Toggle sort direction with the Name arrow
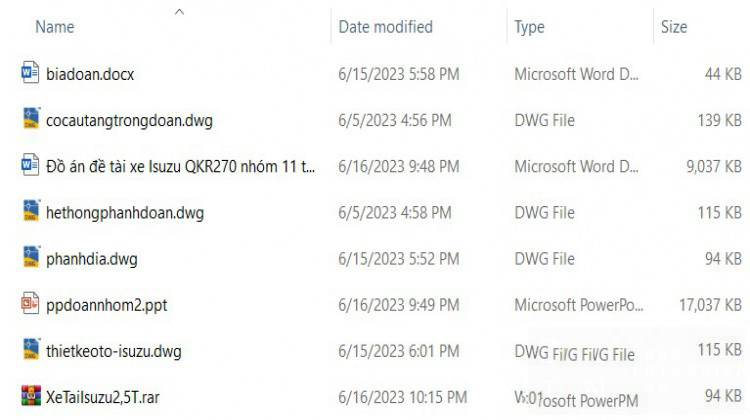 tap(179, 12)
